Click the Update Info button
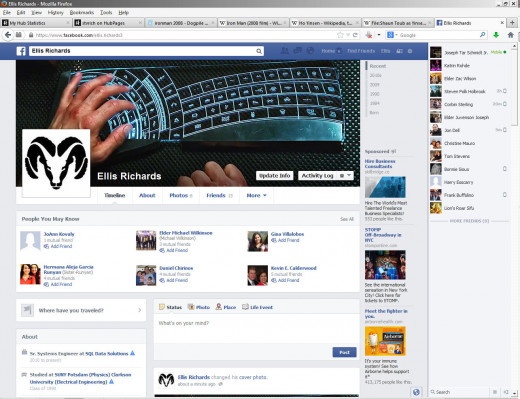520x399 pixels. click(275, 176)
